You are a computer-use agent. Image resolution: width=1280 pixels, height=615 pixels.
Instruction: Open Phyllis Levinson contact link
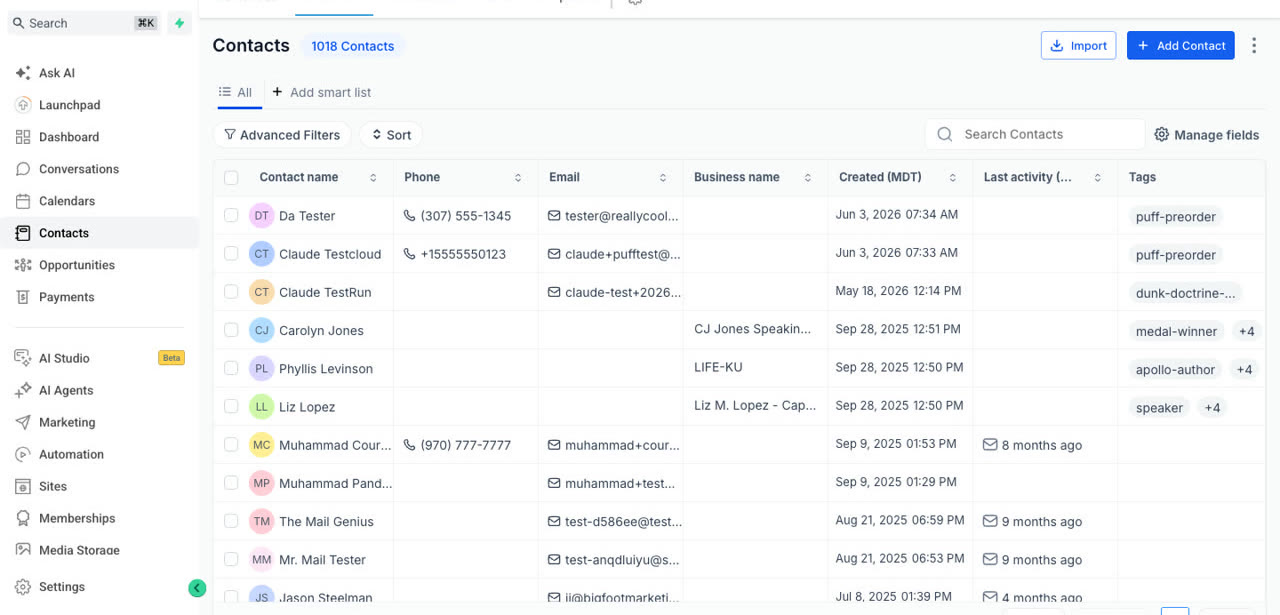(326, 369)
